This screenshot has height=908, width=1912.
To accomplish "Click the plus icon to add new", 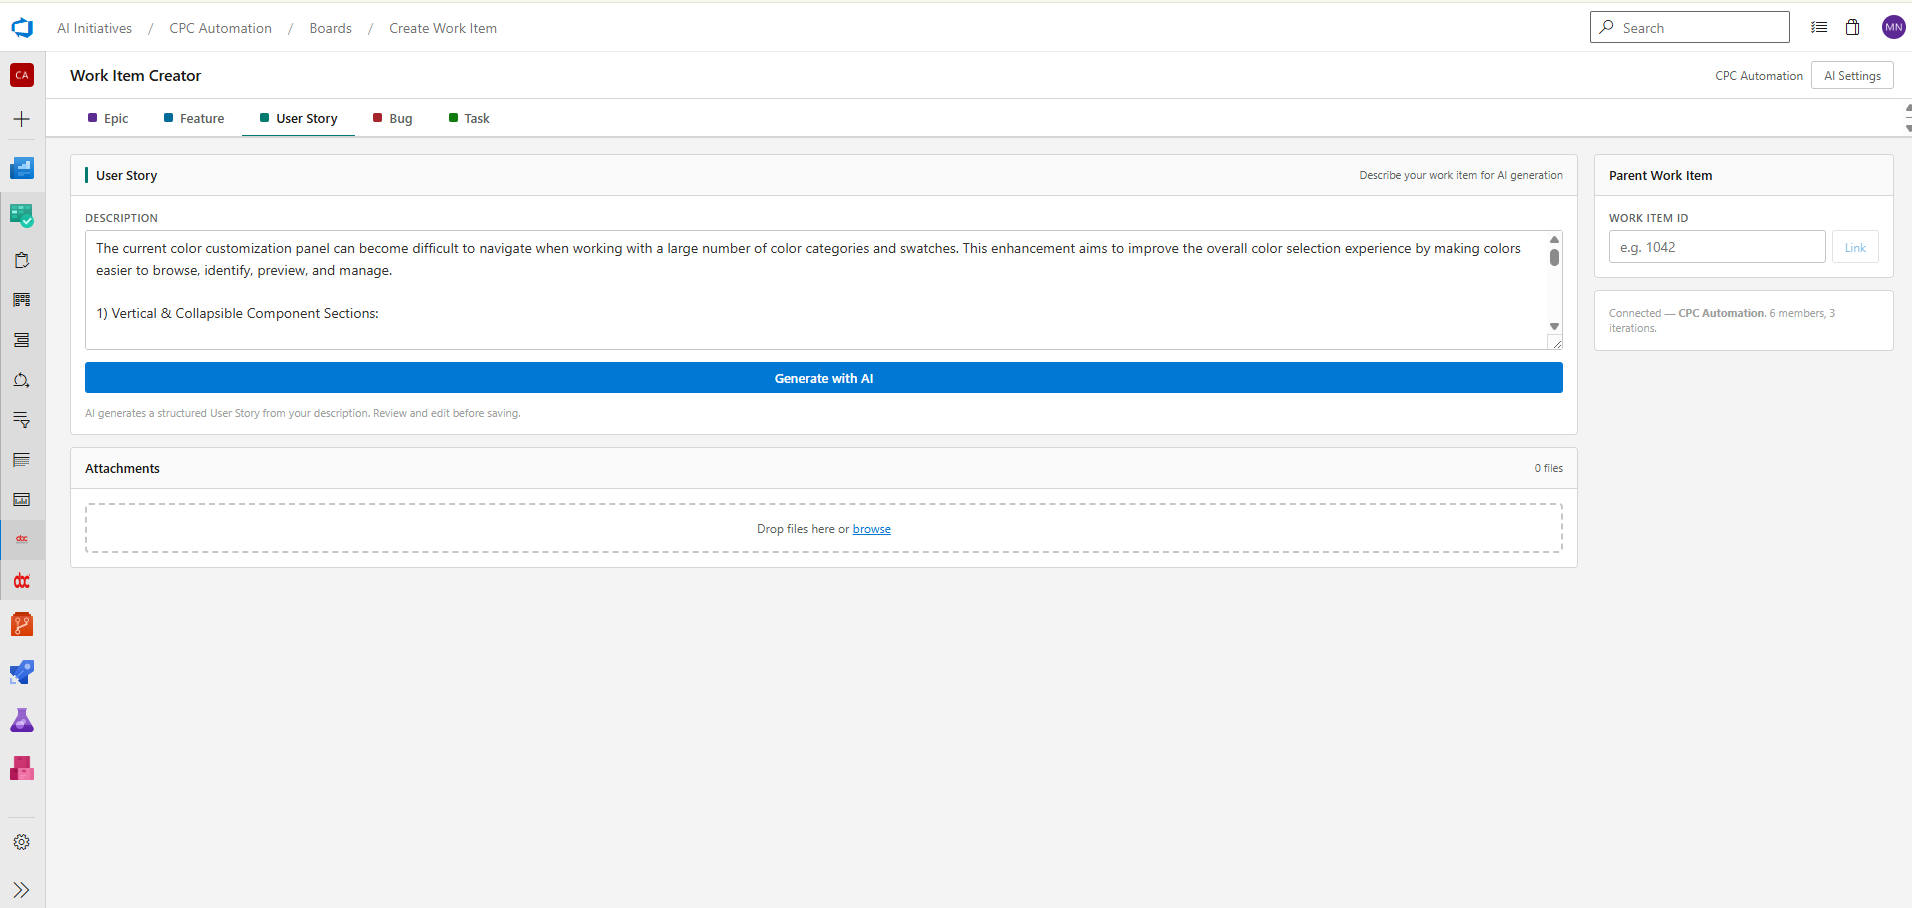I will tap(21, 119).
